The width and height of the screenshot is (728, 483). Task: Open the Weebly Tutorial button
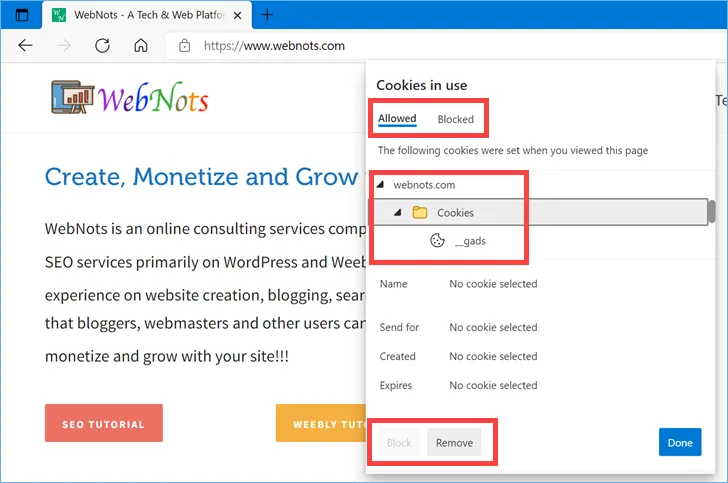coord(321,423)
